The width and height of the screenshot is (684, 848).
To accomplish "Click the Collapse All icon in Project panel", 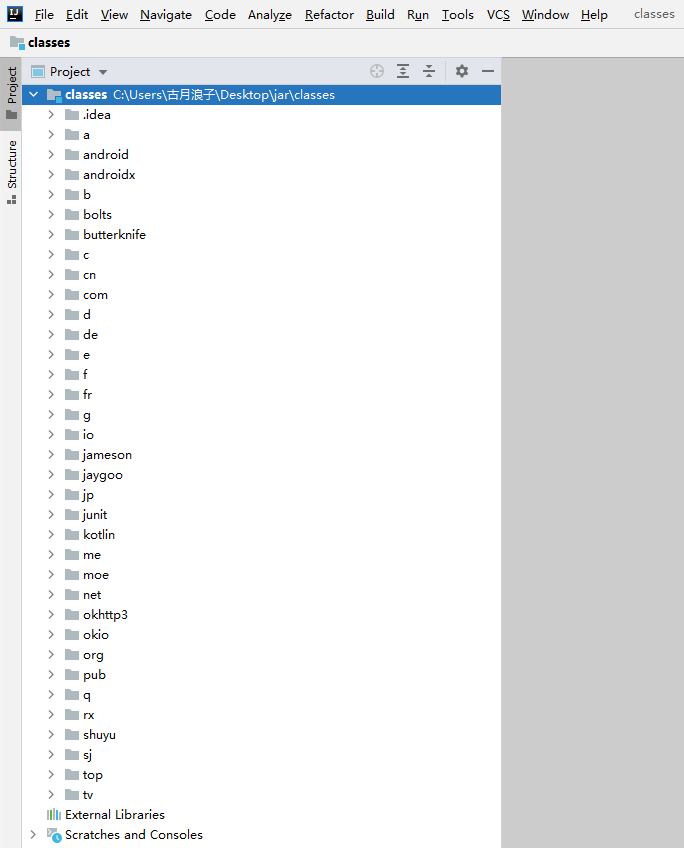I will [x=429, y=71].
